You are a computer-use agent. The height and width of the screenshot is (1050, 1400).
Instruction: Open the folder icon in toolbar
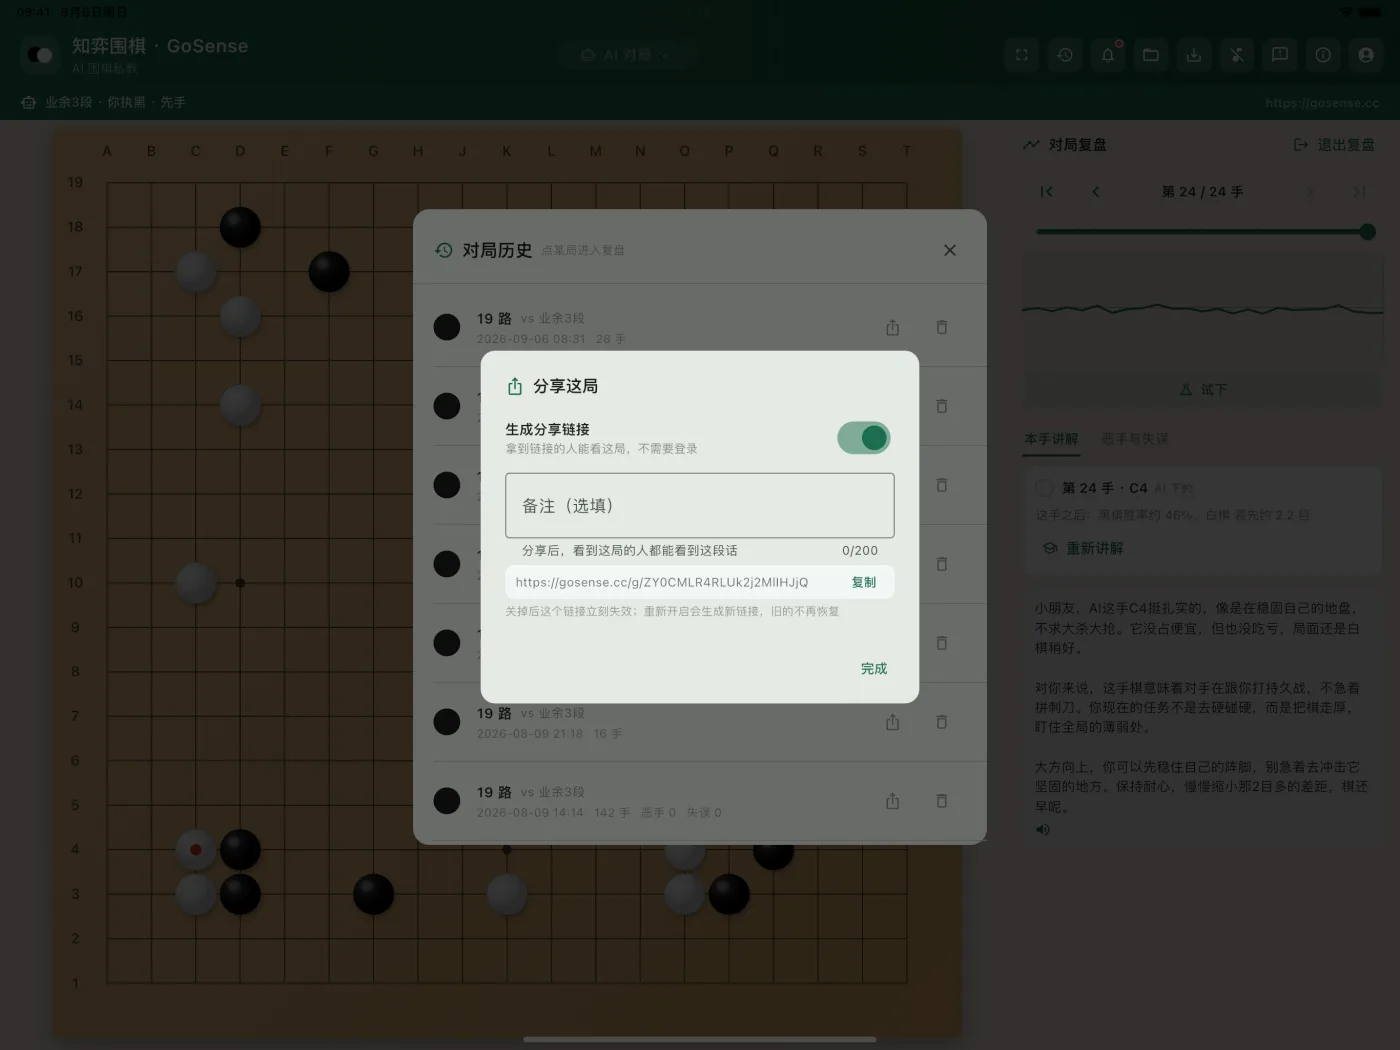click(x=1151, y=55)
